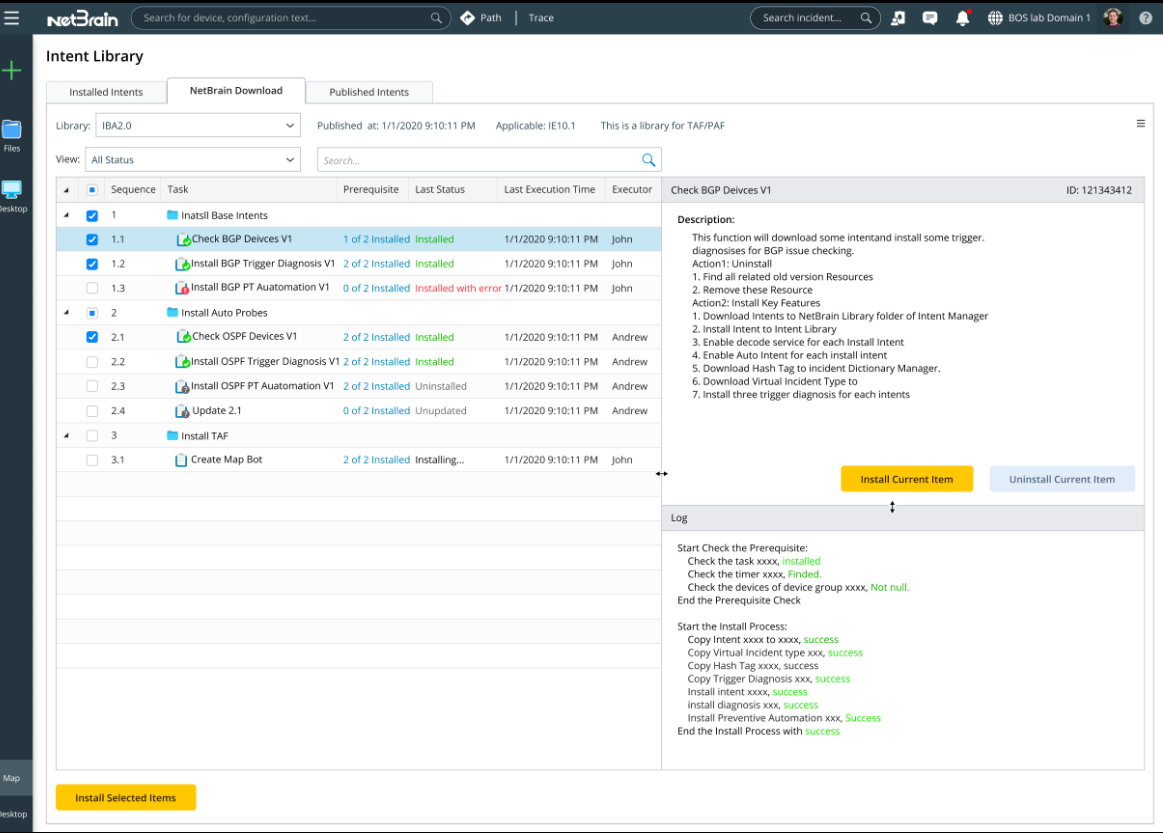The height and width of the screenshot is (833, 1163).
Task: Click the Install BGP PT Auatomation error icon
Action: [182, 288]
